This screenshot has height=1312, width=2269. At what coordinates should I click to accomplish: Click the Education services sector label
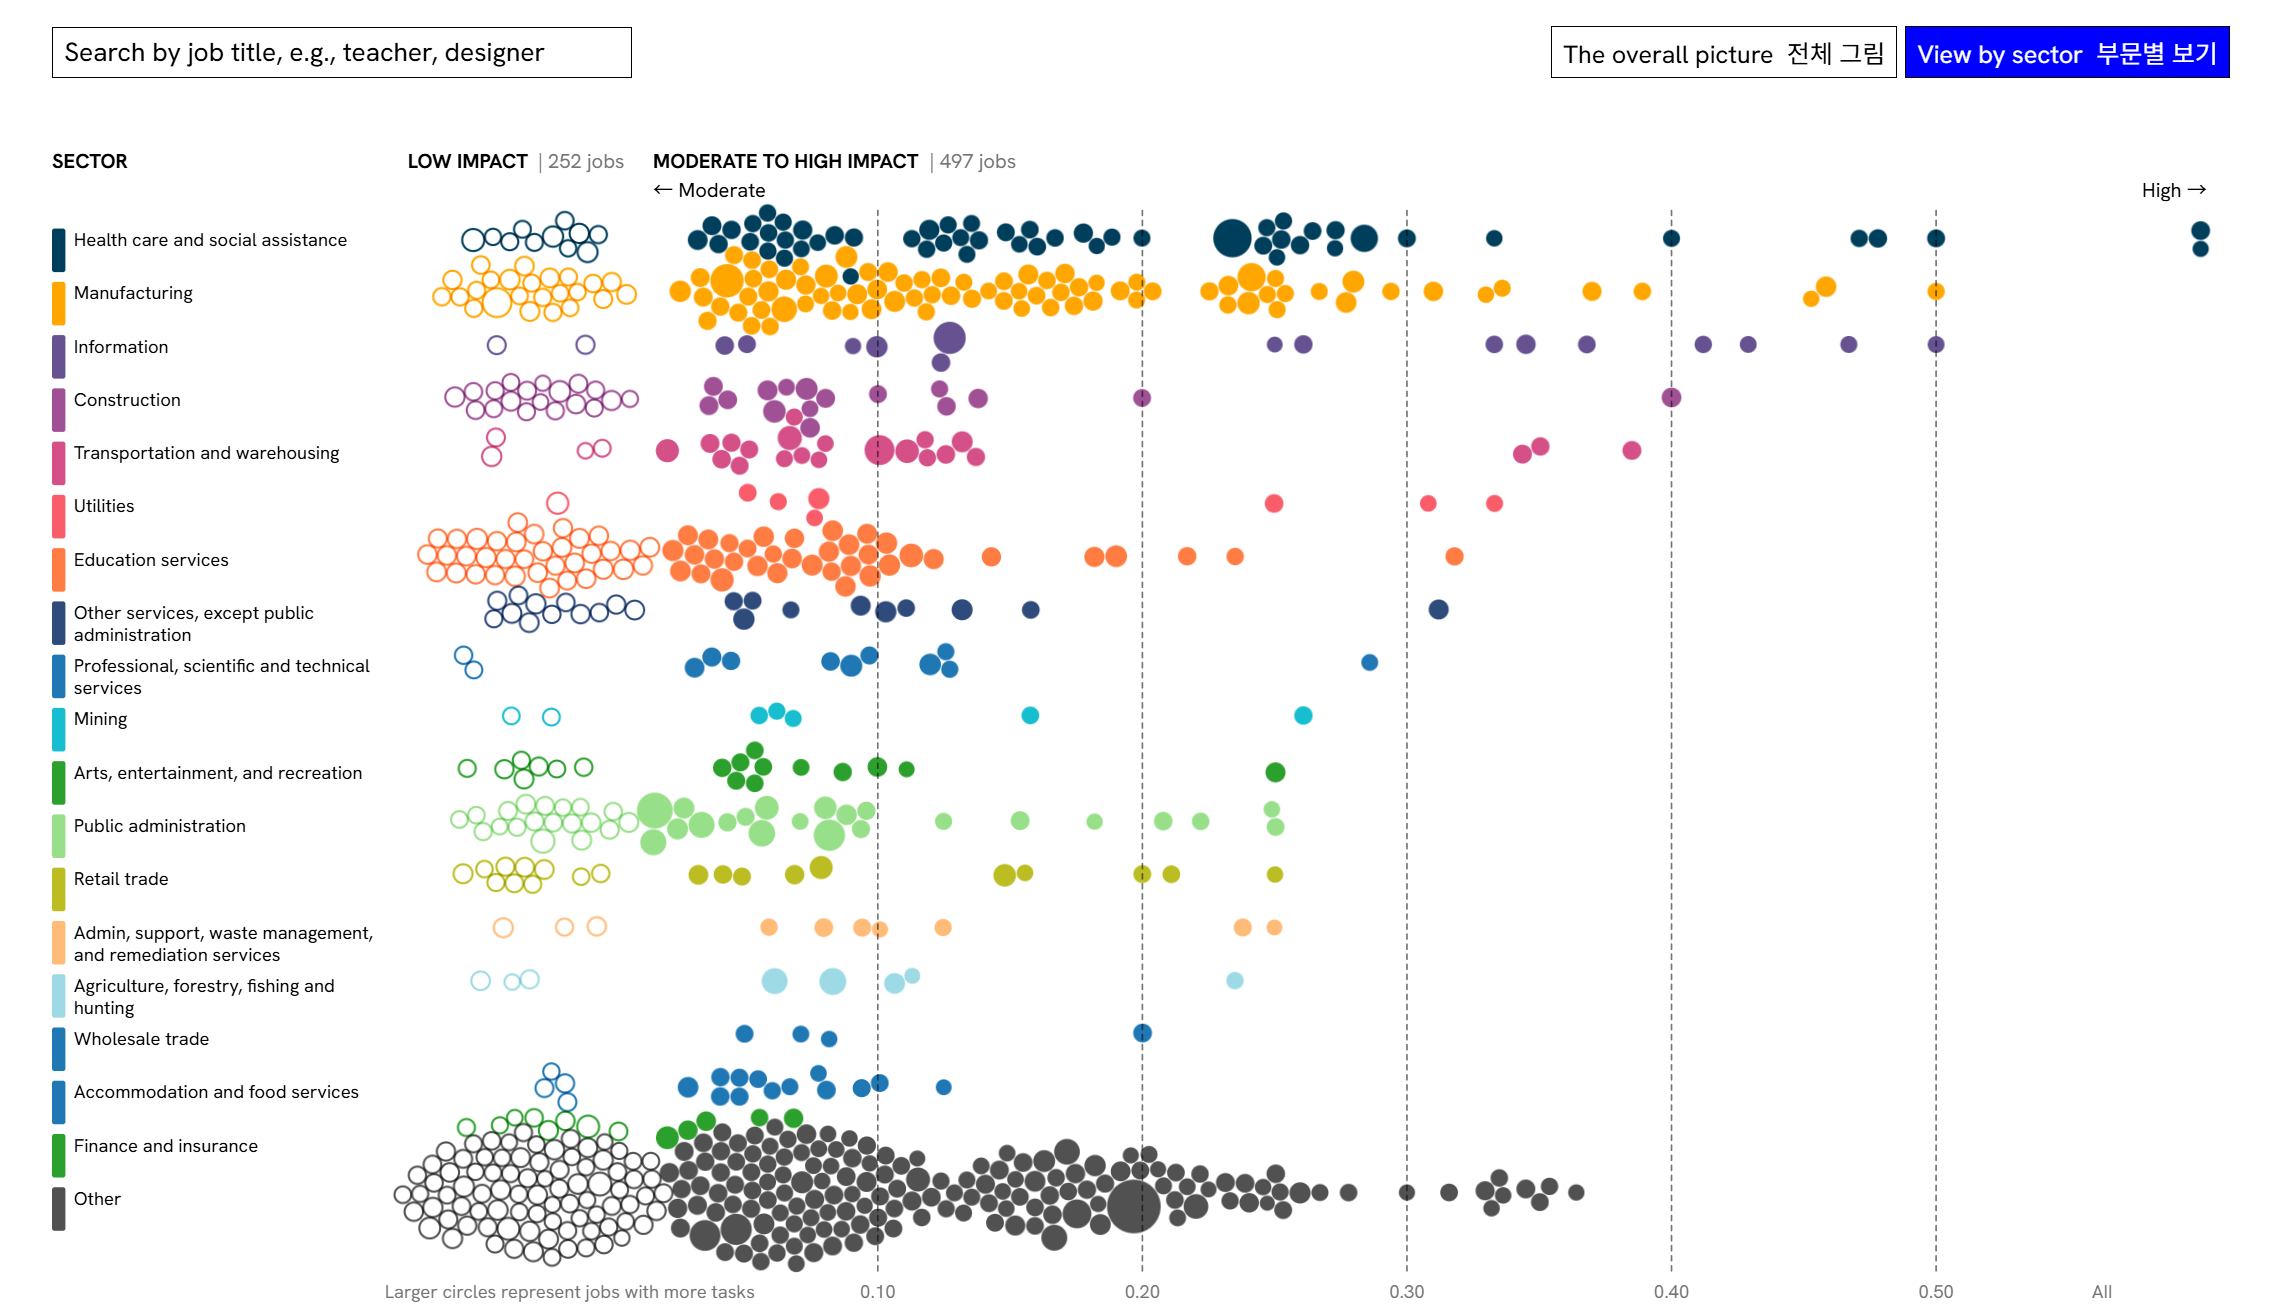point(151,560)
